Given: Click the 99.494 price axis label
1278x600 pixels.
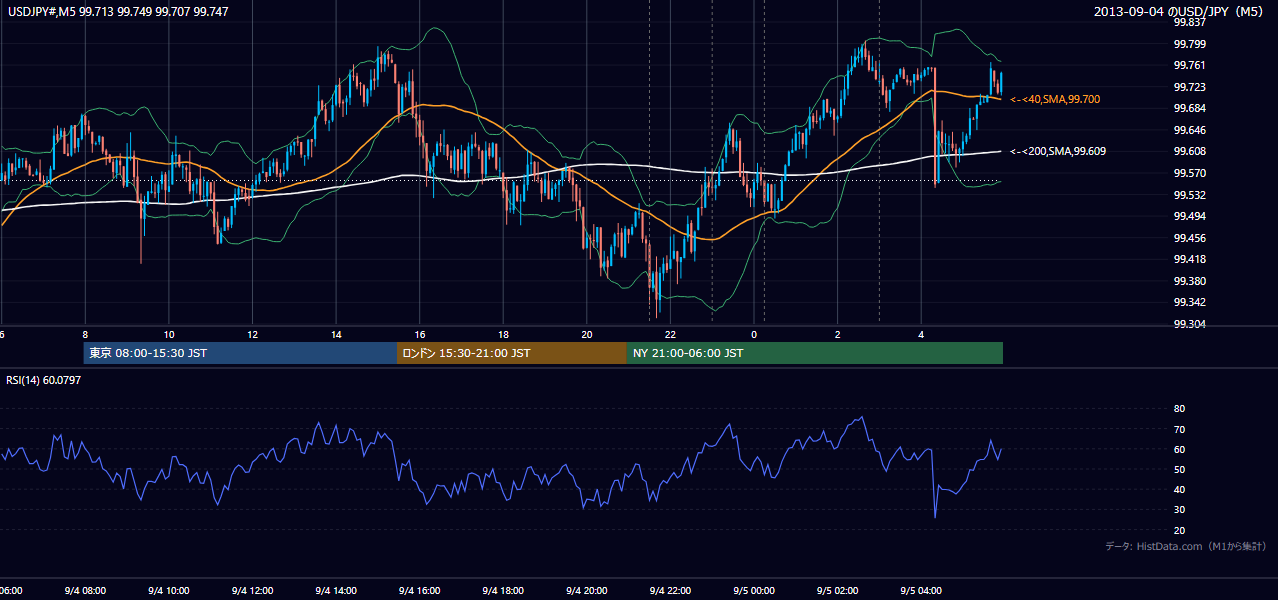Looking at the screenshot, I should pos(1189,216).
